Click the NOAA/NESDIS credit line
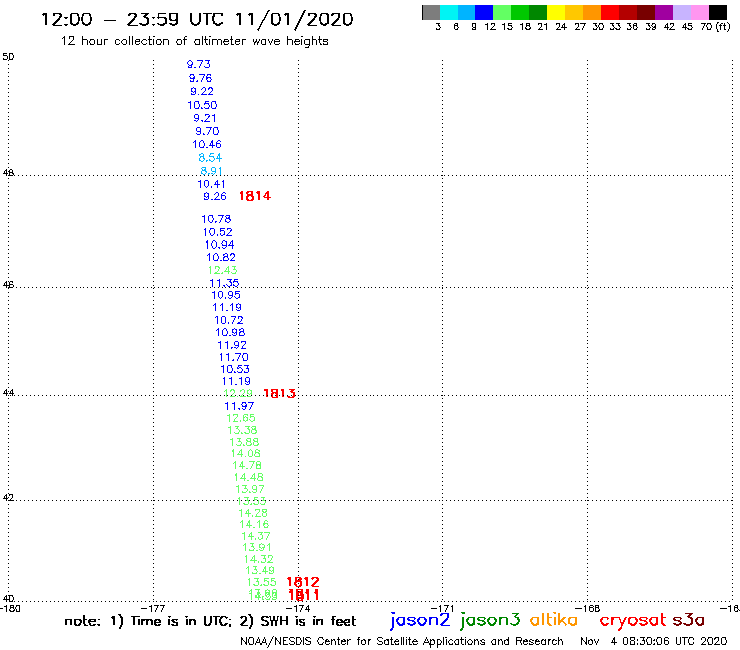 (402, 642)
